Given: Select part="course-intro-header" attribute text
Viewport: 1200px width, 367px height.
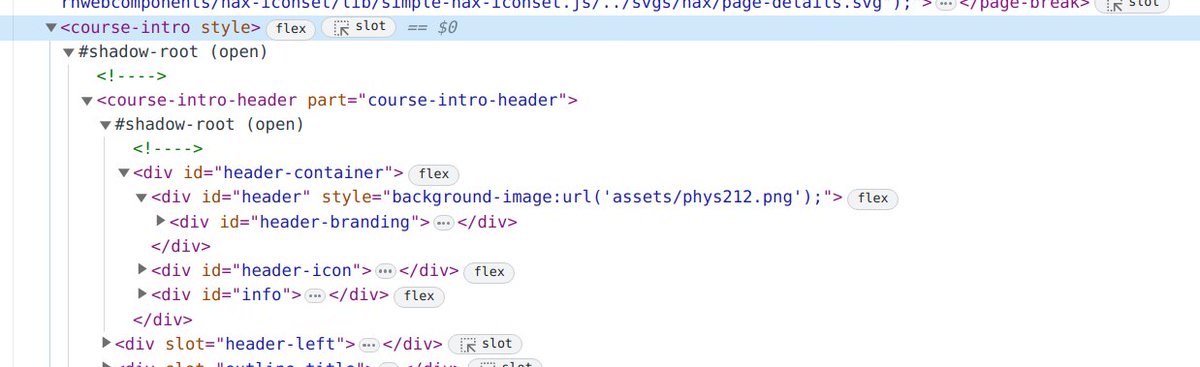Looking at the screenshot, I should 437,101.
